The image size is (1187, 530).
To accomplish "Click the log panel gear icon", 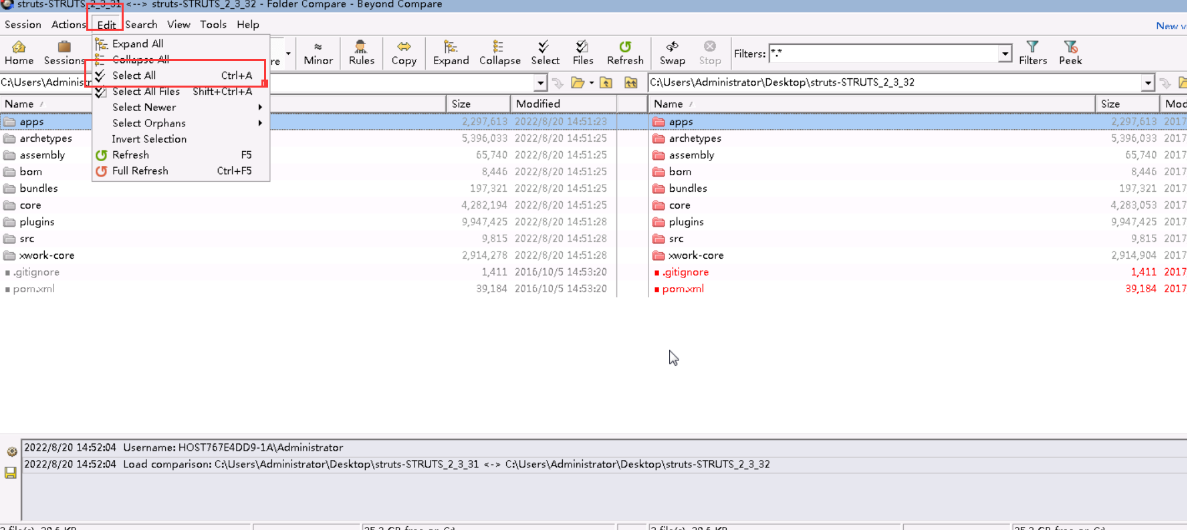I will (11, 451).
